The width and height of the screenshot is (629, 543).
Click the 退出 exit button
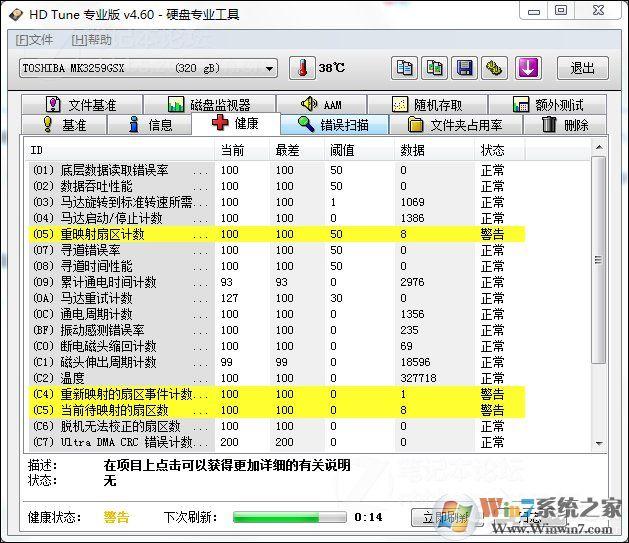point(582,68)
